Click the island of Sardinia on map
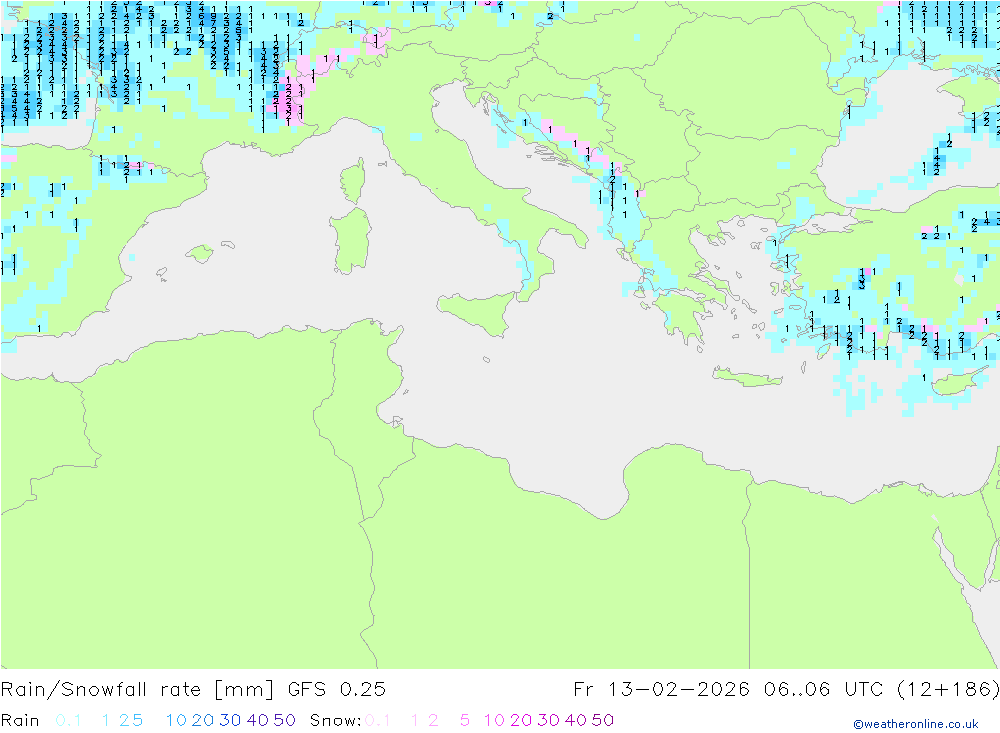Viewport: 1000px width, 733px height. click(x=349, y=241)
